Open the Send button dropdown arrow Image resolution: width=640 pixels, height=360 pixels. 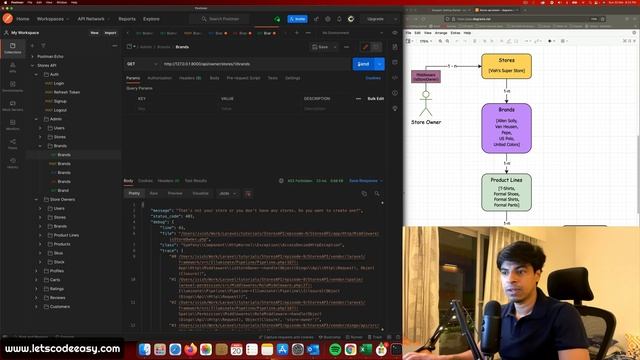[x=380, y=64]
